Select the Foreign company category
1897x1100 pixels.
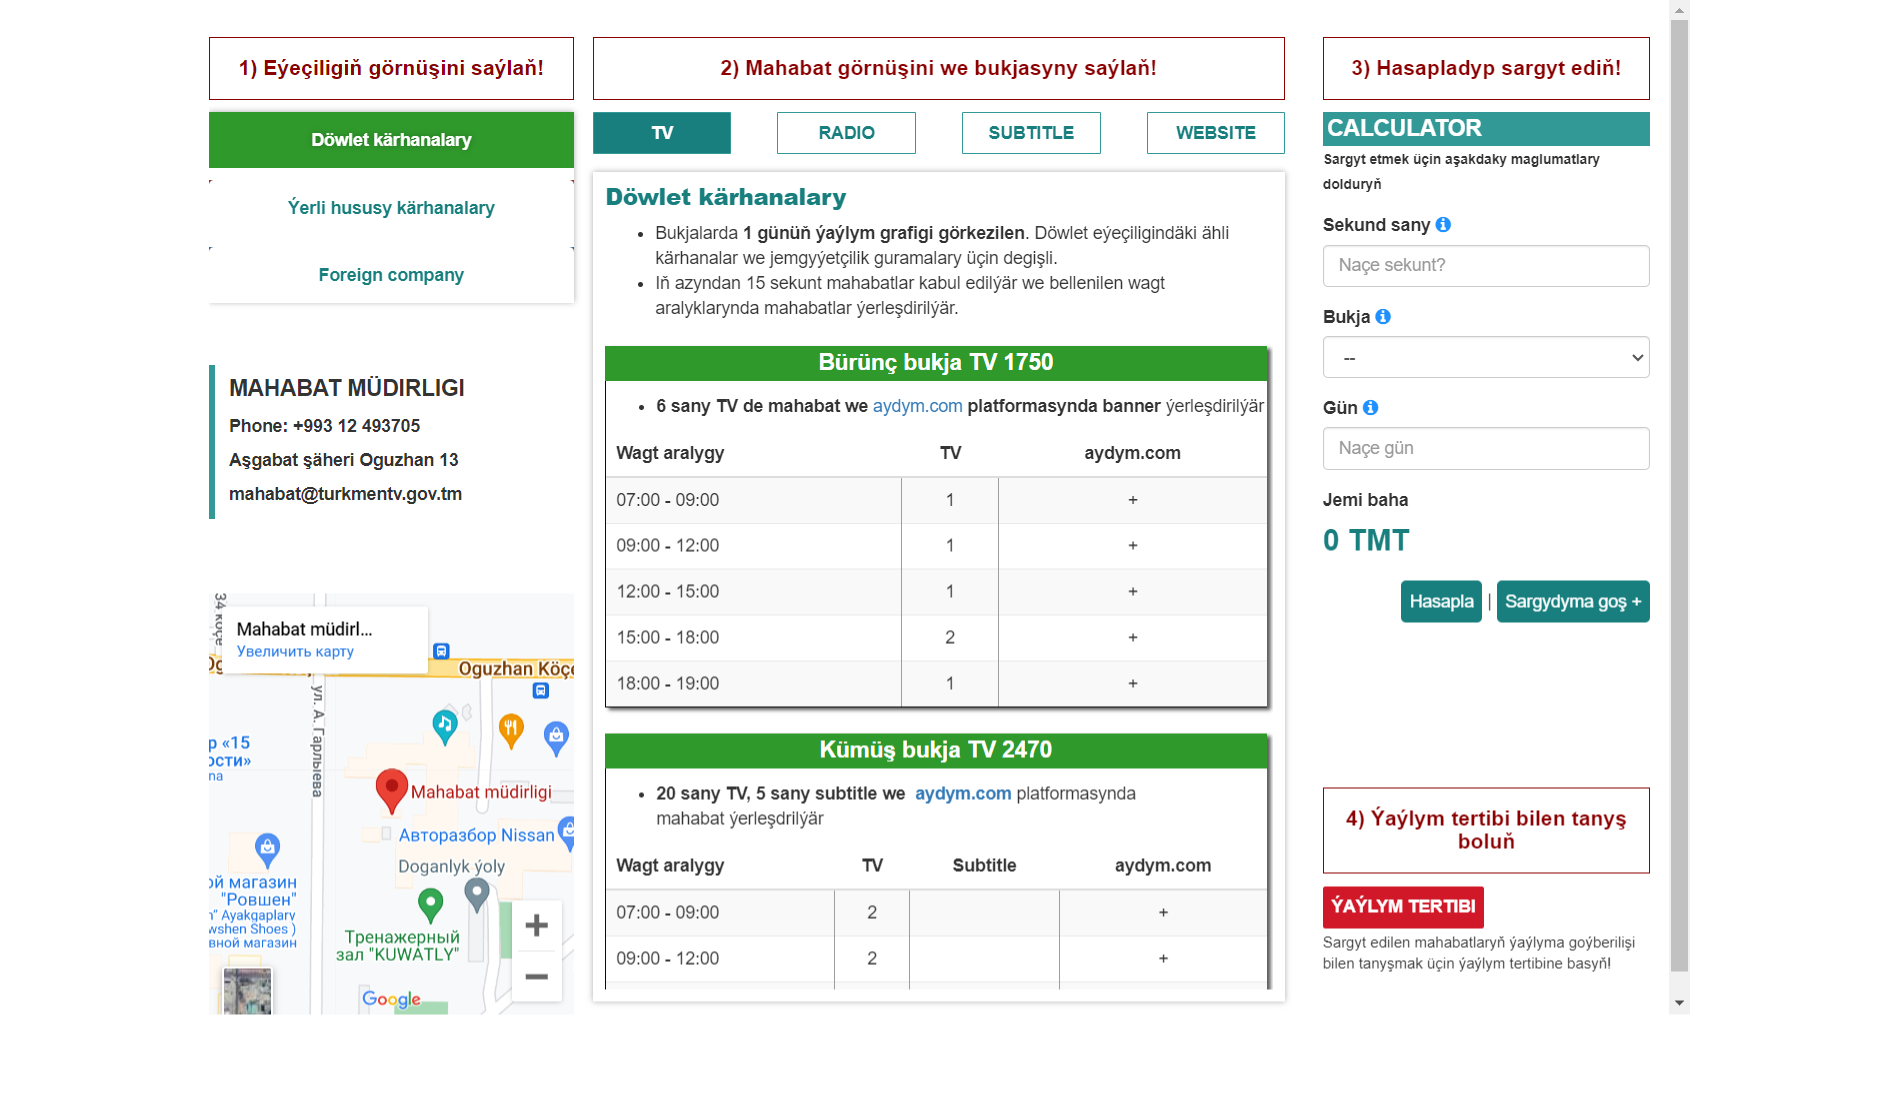pos(390,274)
